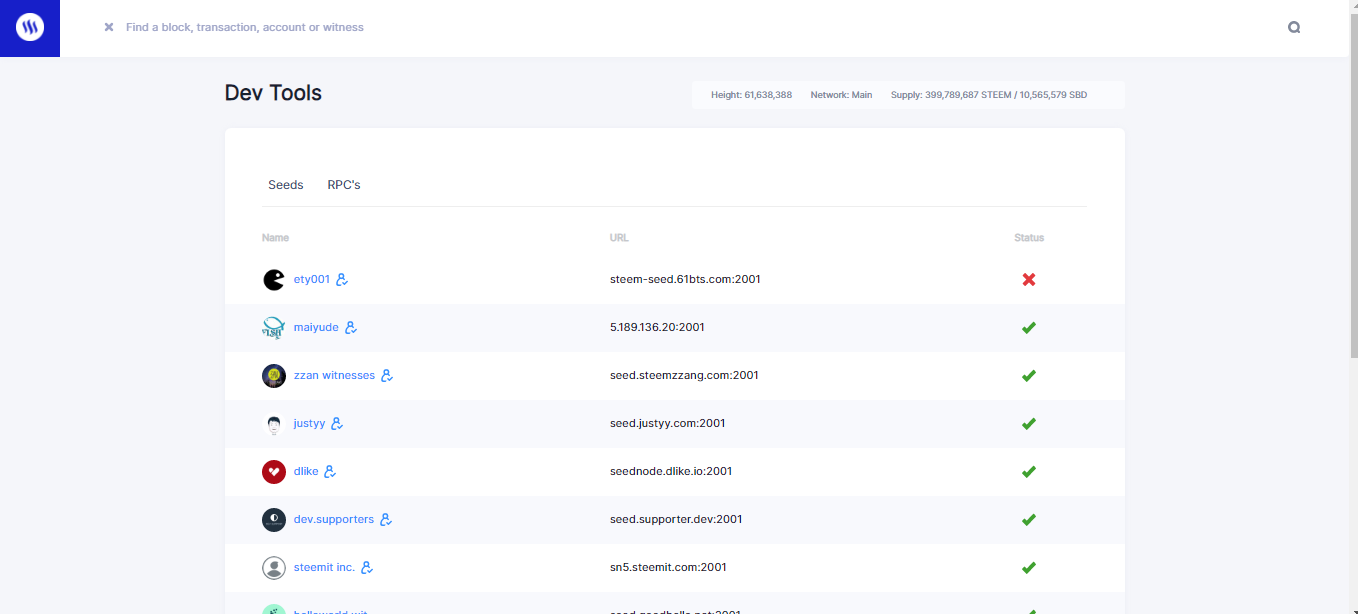Click witness icon next to maiyude
The image size is (1358, 614).
click(x=351, y=328)
